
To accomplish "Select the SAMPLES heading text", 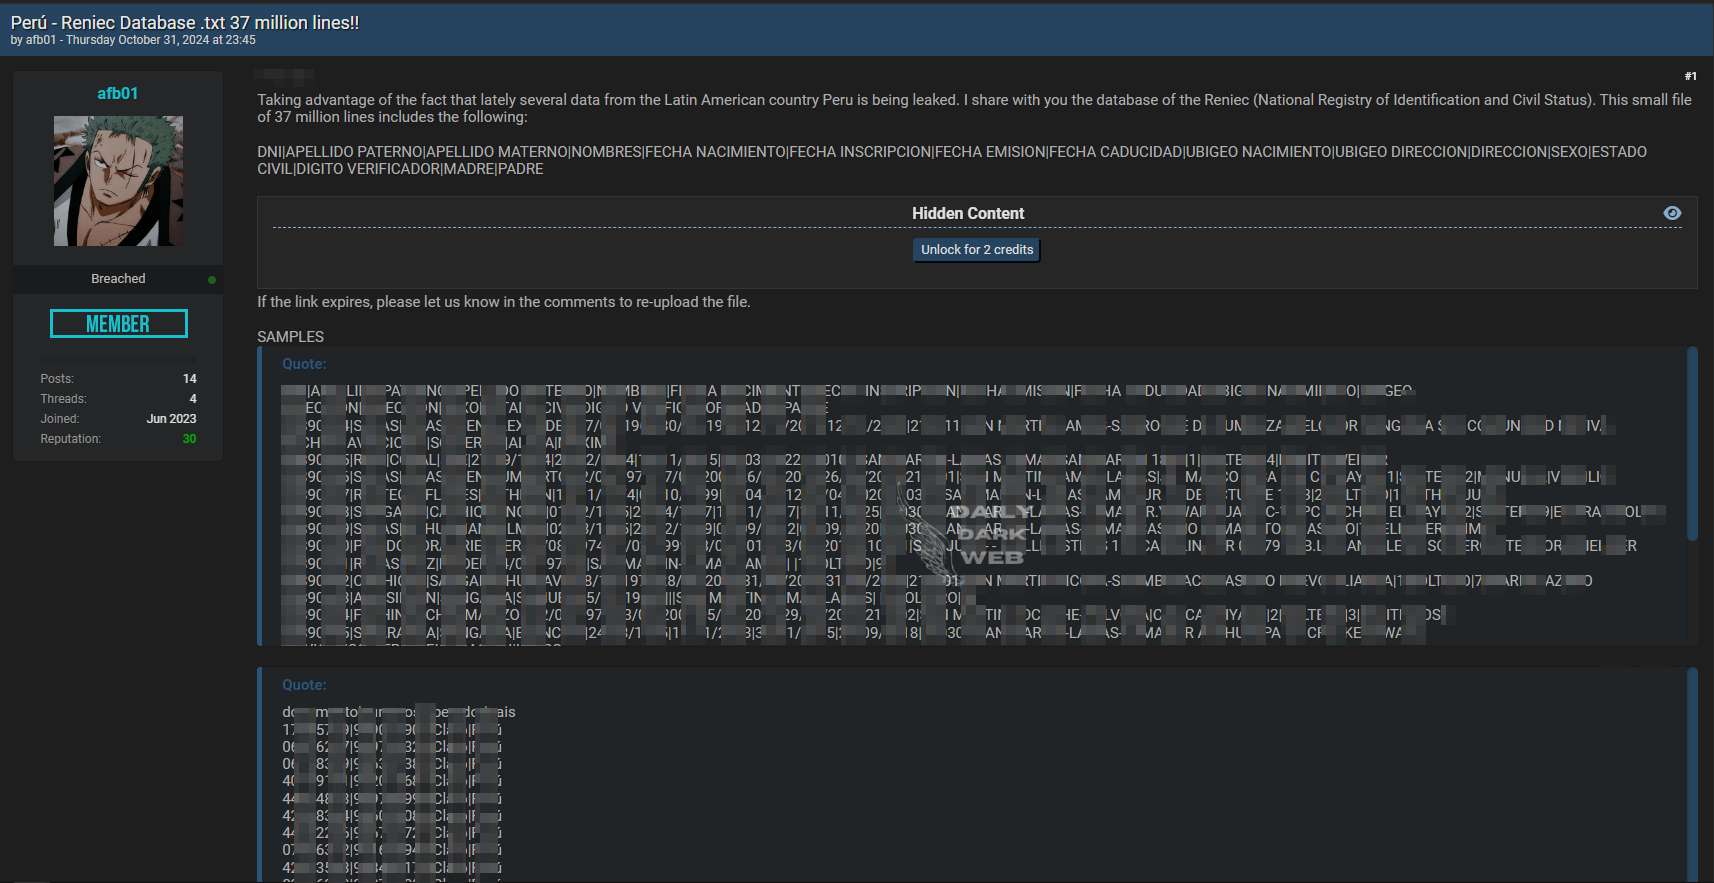I will click(x=291, y=337).
